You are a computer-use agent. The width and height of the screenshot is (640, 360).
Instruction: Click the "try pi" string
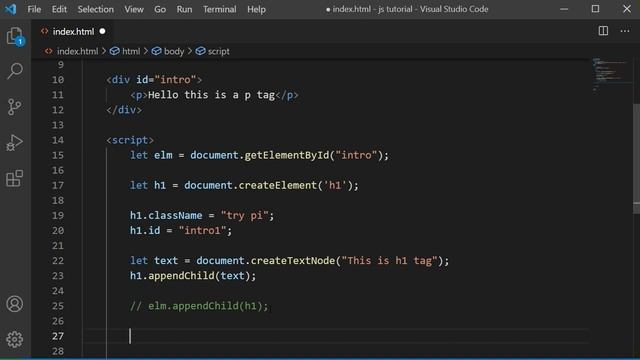coord(244,215)
